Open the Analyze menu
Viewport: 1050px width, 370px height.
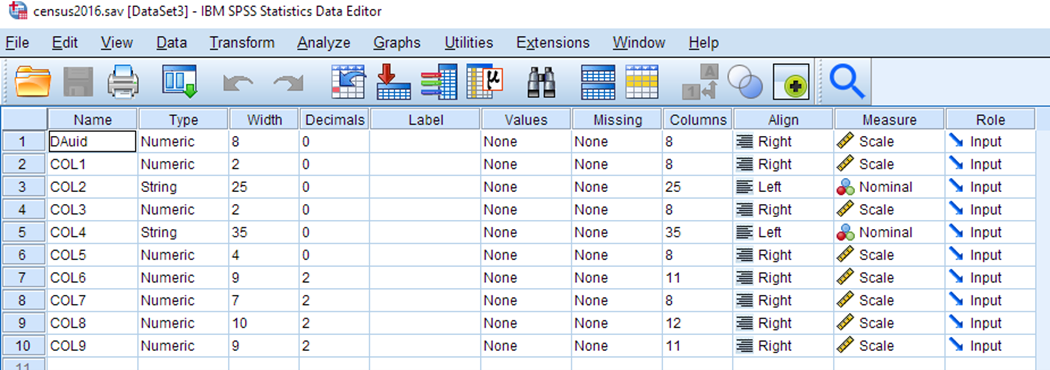[324, 43]
